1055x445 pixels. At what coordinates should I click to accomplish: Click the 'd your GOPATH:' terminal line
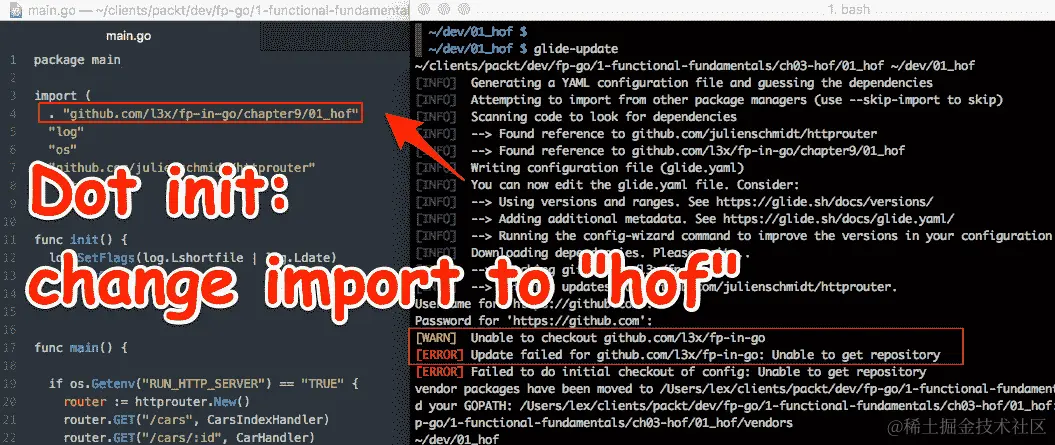click(x=735, y=406)
